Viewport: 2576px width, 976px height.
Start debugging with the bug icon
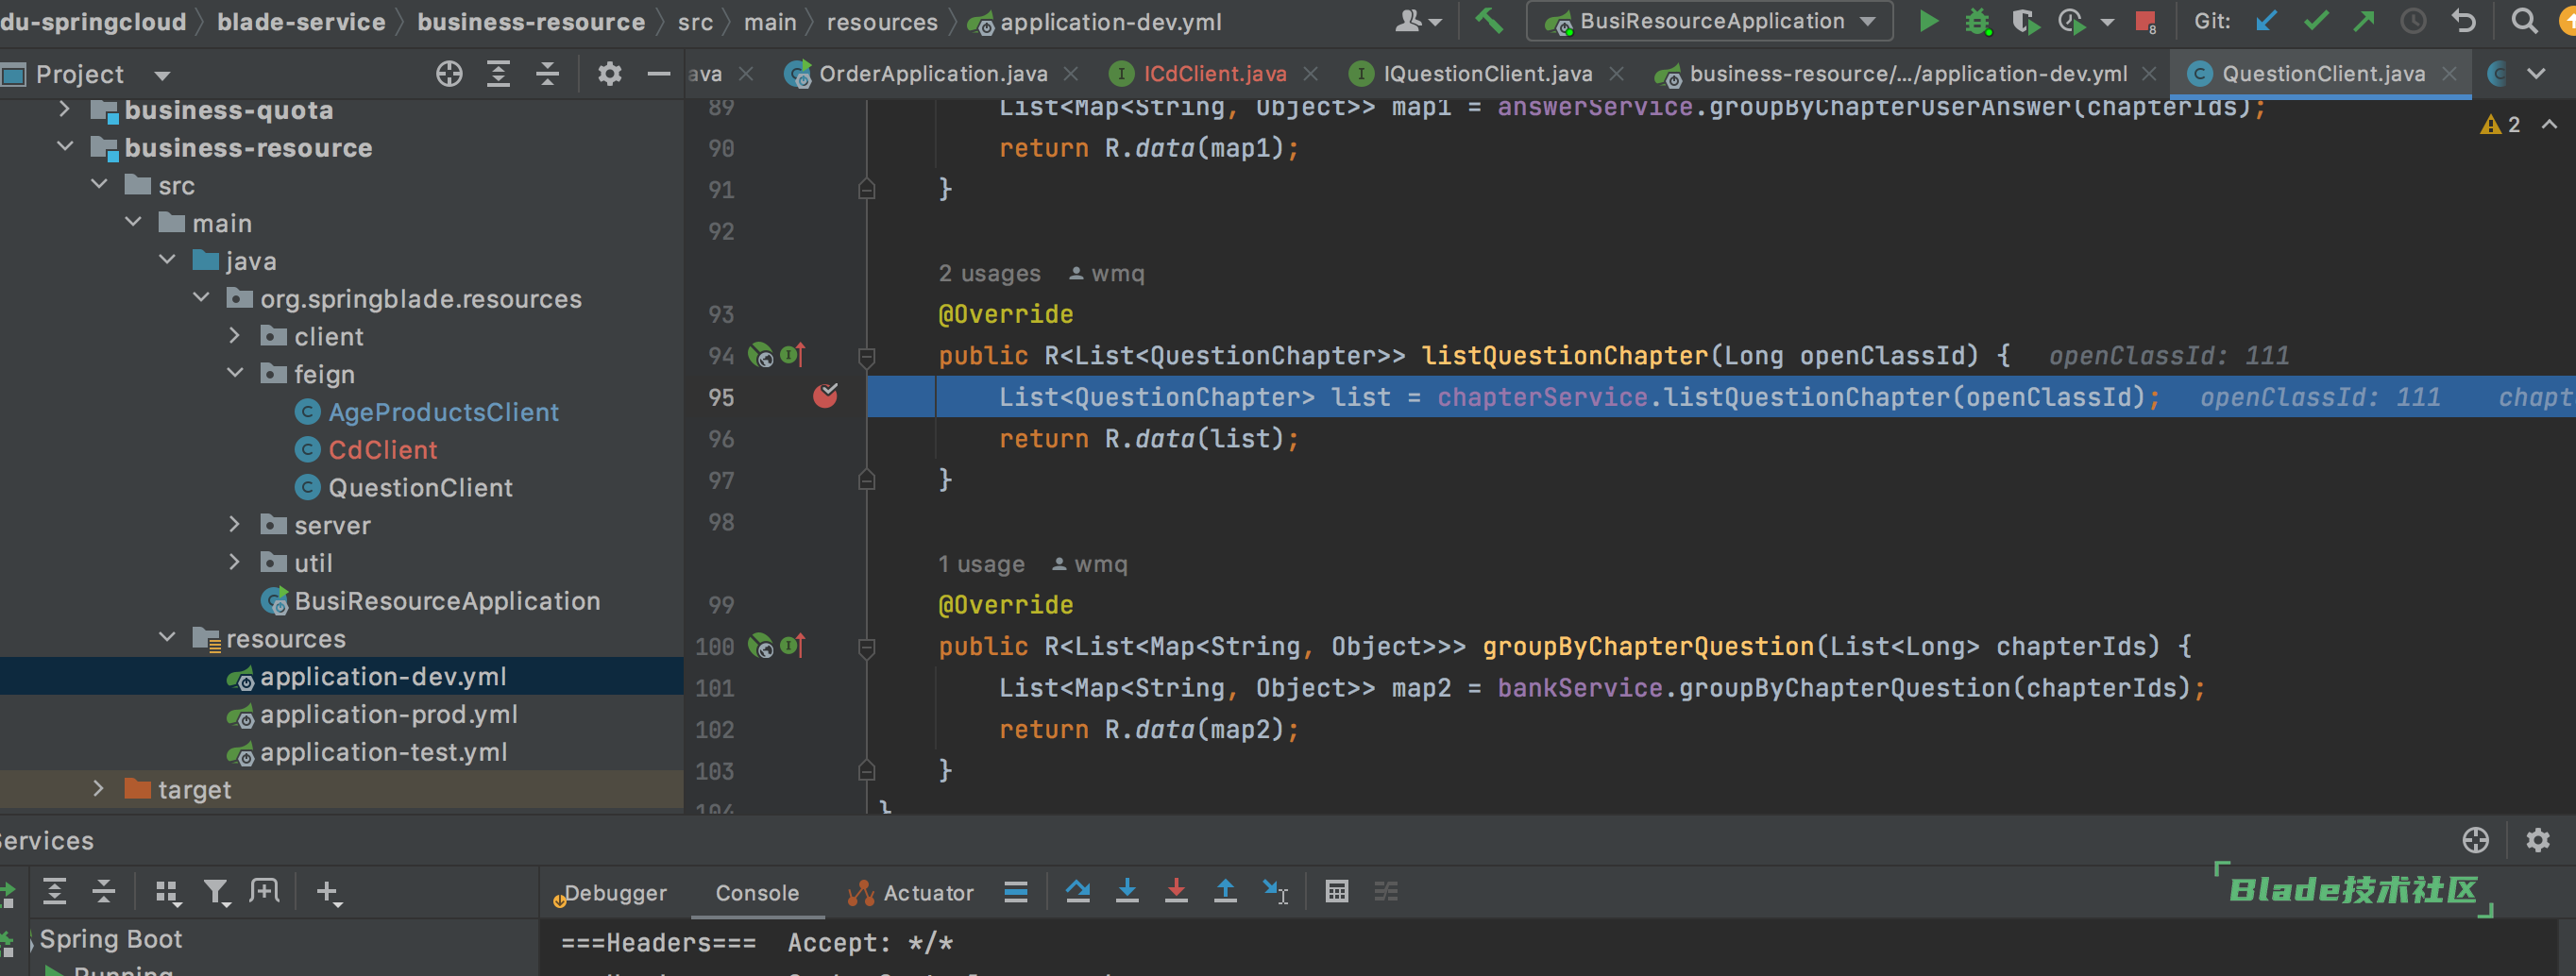[1977, 21]
